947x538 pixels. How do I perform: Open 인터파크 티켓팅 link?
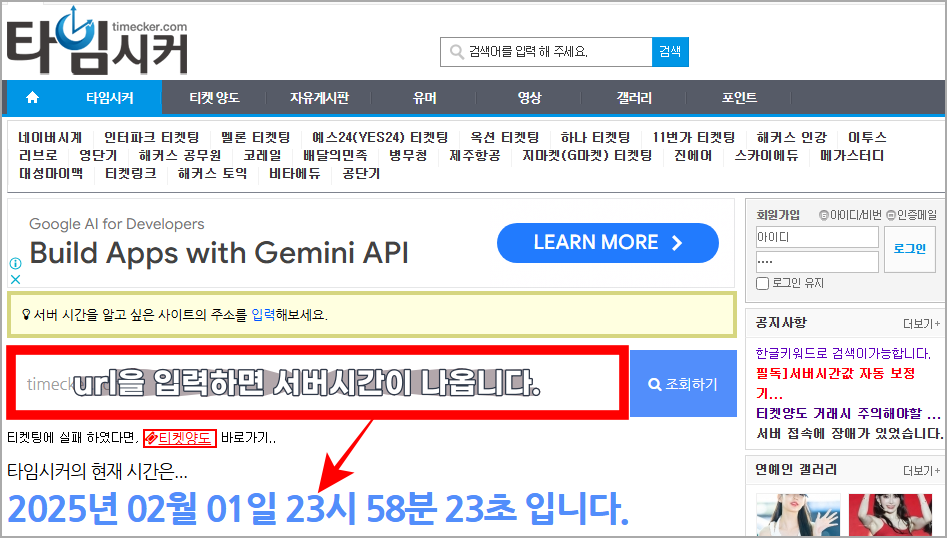[151, 138]
